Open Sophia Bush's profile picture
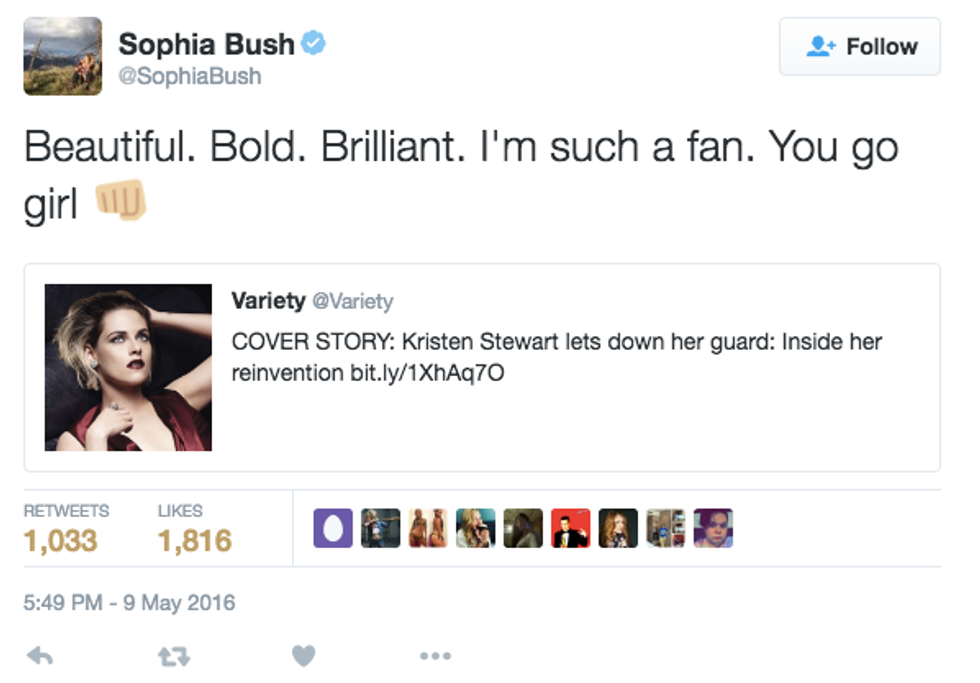 coord(63,56)
